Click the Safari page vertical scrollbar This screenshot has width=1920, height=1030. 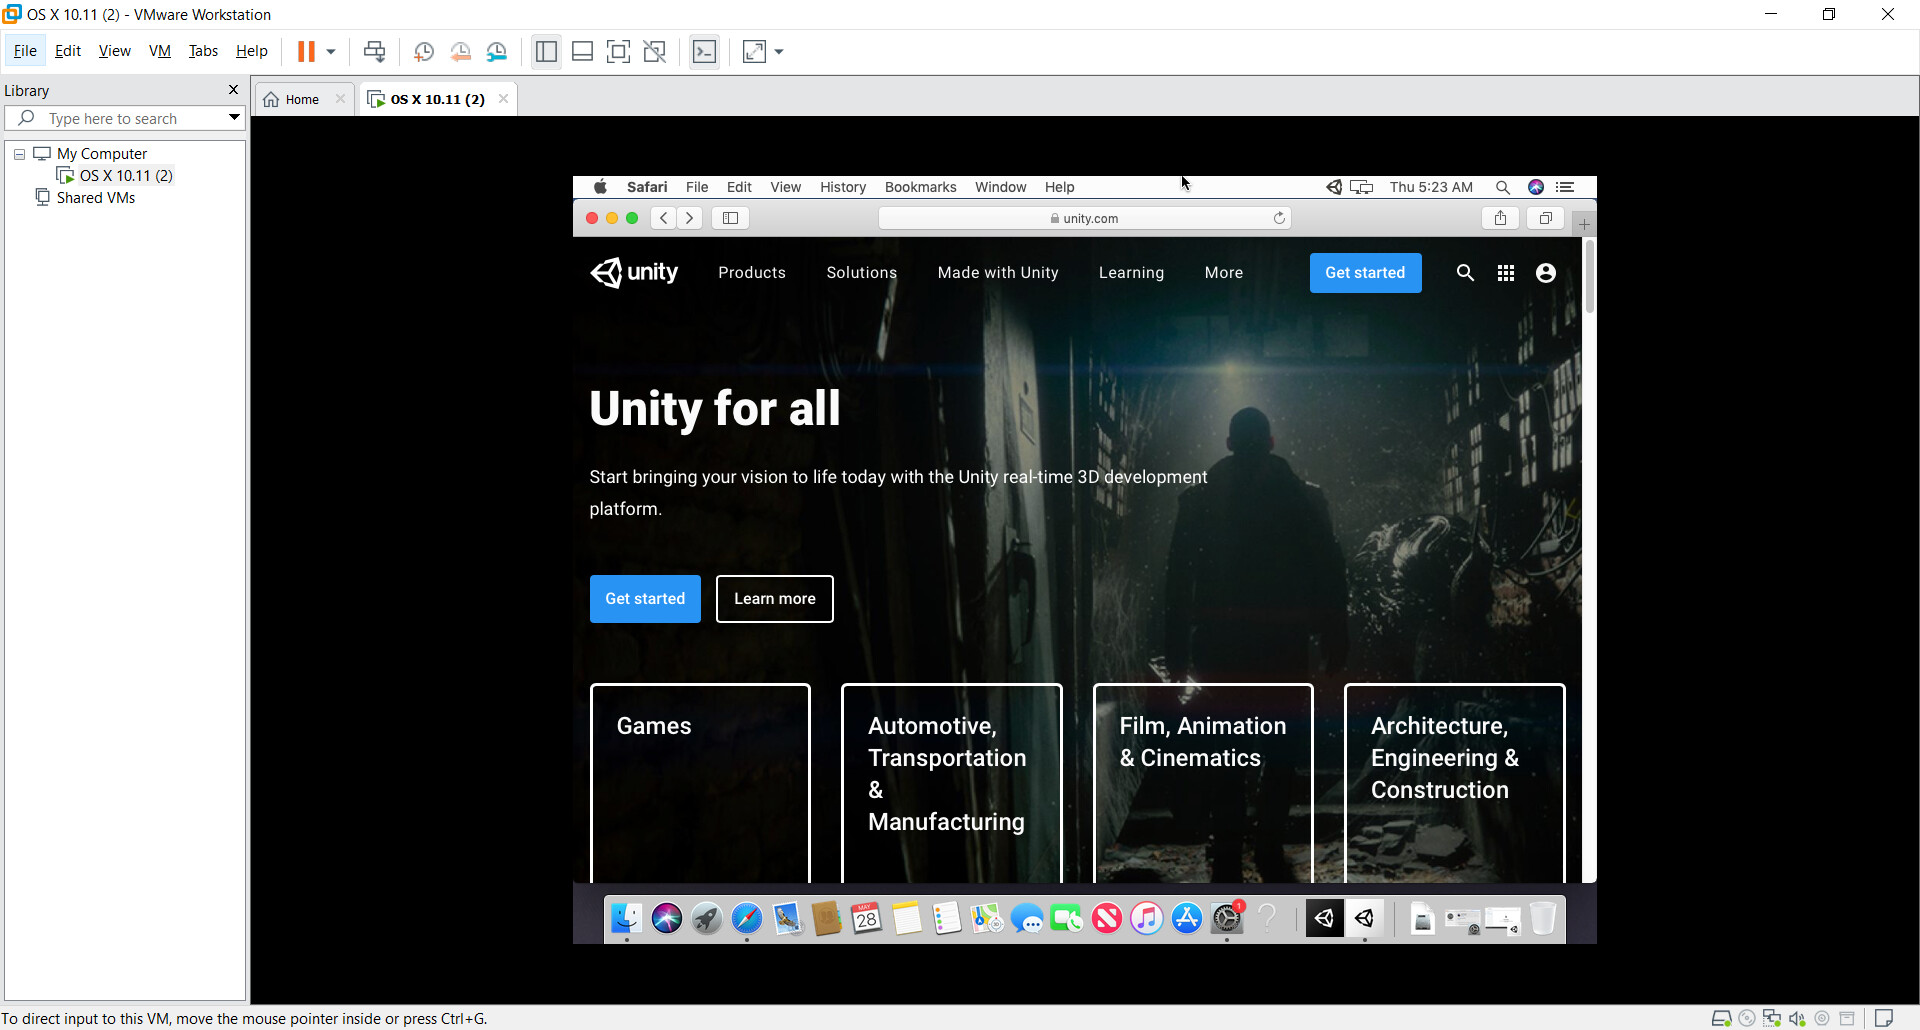(1589, 278)
